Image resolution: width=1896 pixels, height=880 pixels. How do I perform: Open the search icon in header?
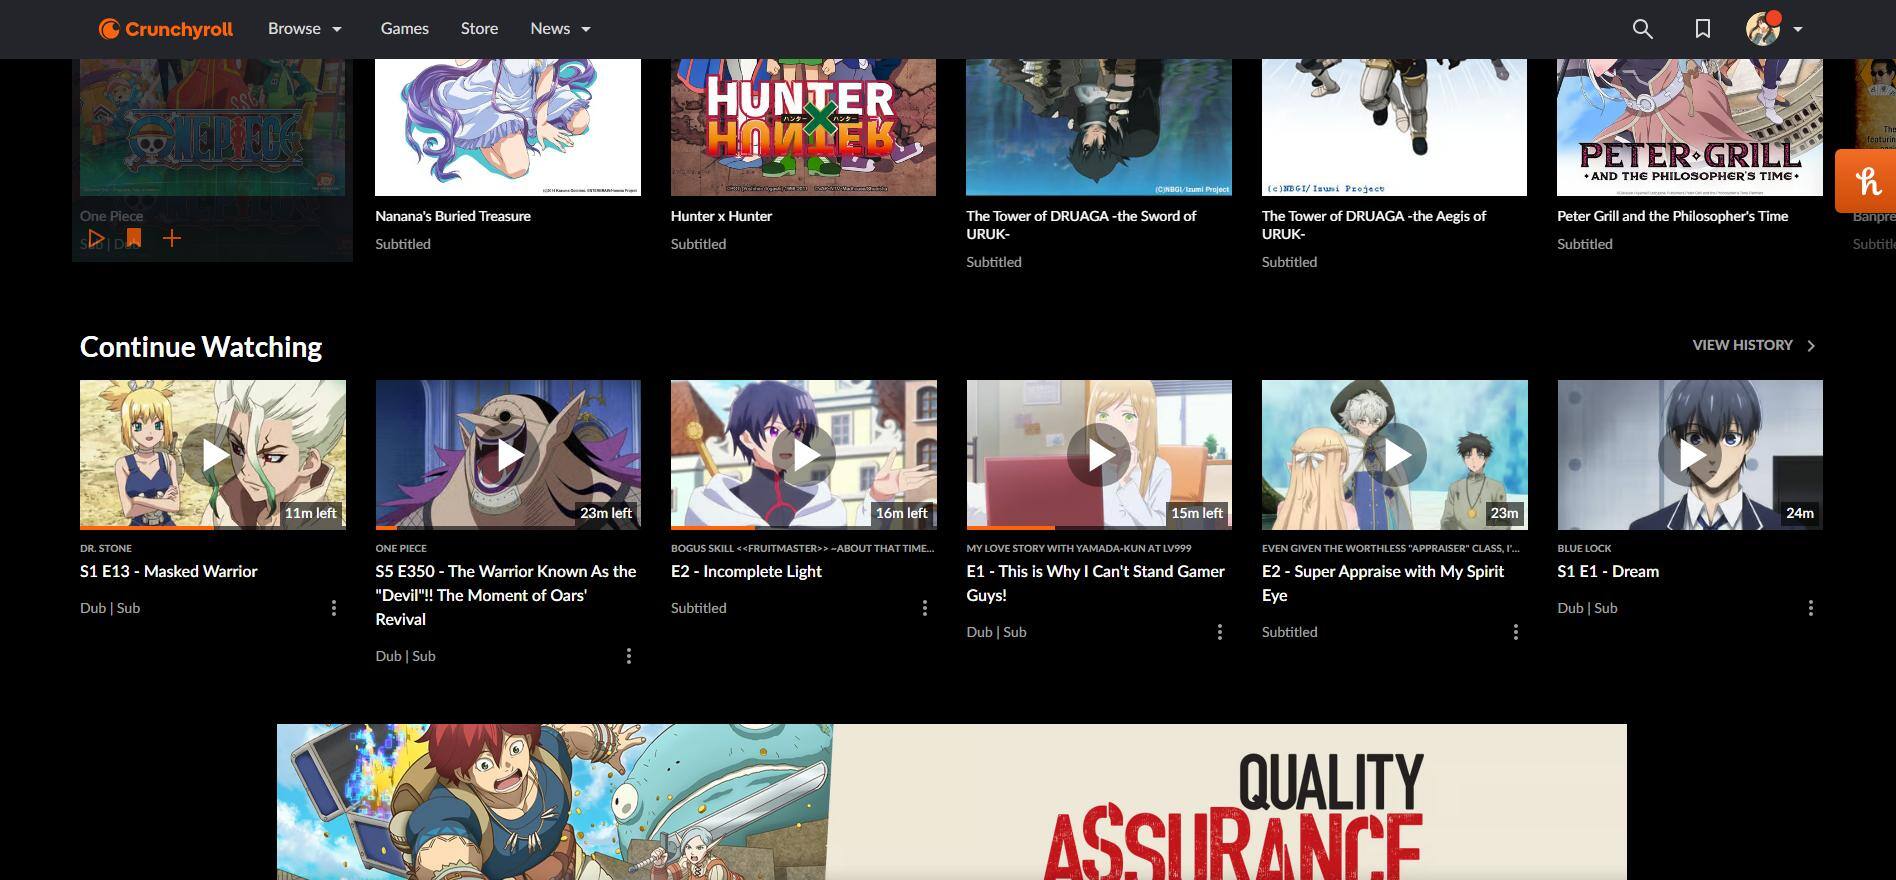point(1642,29)
